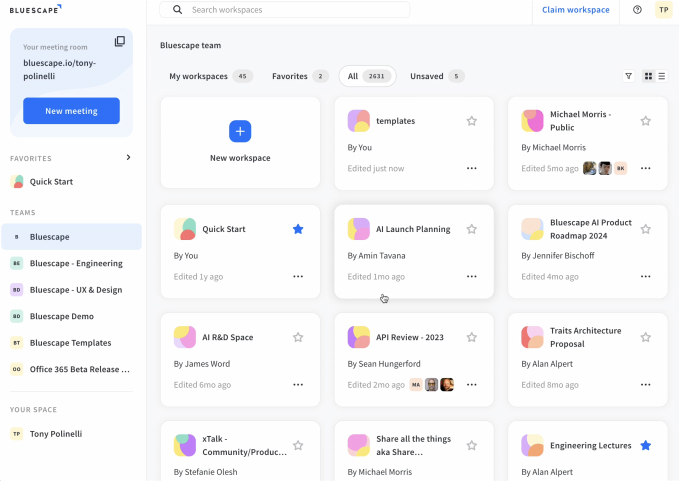Click the filter icon above workspaces
679x481 pixels.
[628, 76]
